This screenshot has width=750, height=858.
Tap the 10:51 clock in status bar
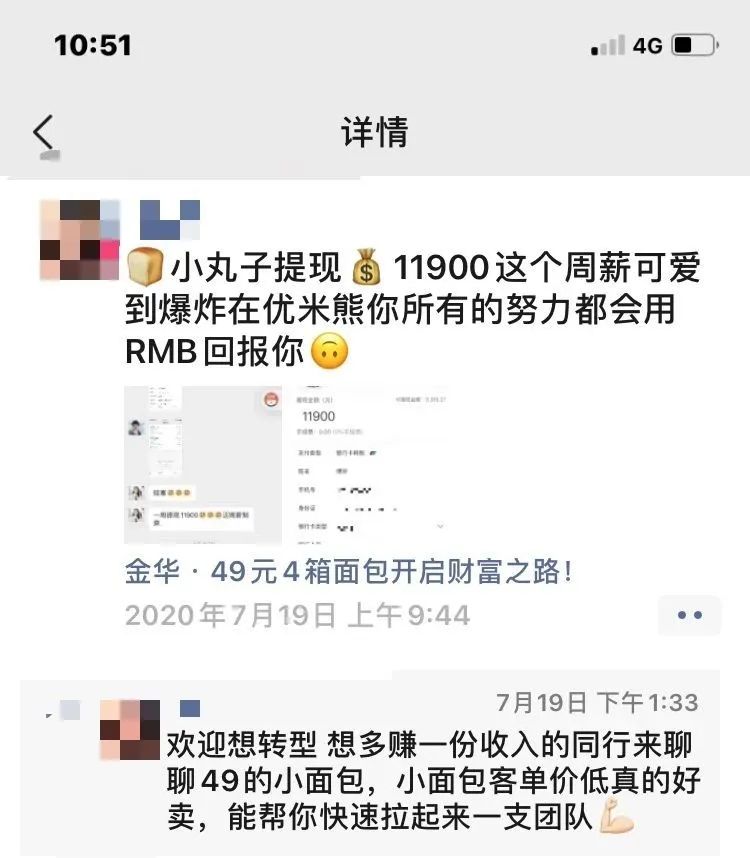tap(93, 45)
